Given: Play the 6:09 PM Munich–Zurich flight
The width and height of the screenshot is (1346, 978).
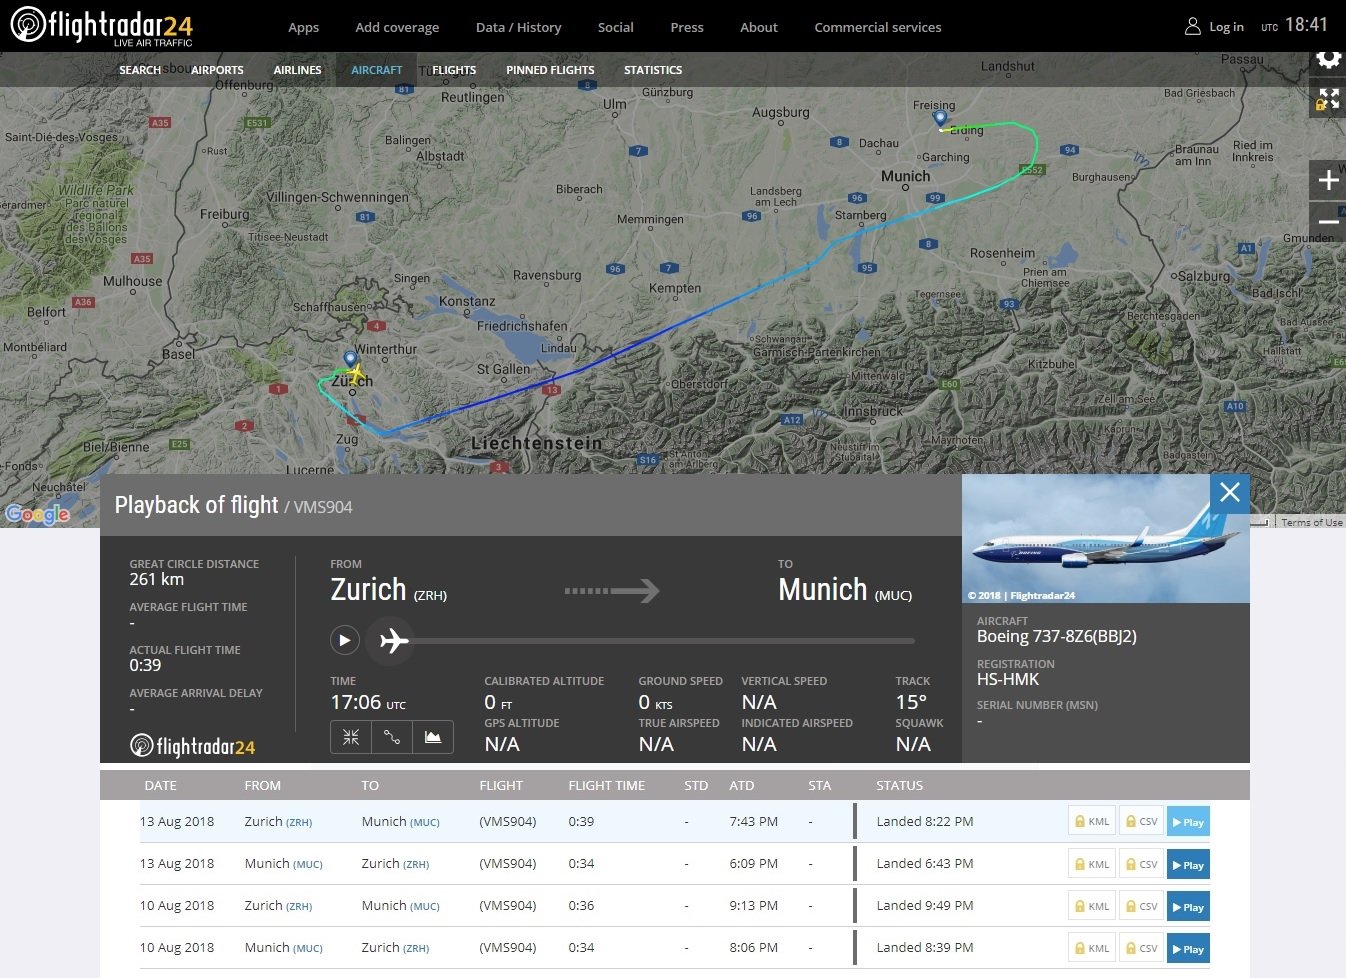Looking at the screenshot, I should pos(1188,864).
